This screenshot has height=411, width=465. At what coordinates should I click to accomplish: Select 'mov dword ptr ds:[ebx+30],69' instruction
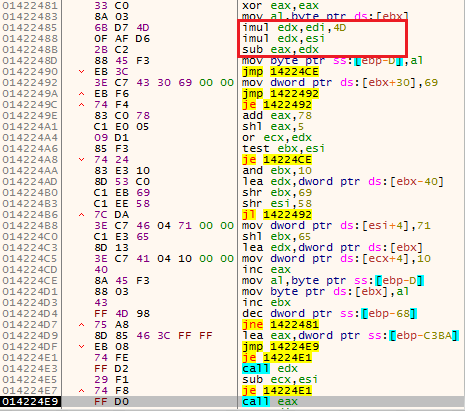coord(340,83)
